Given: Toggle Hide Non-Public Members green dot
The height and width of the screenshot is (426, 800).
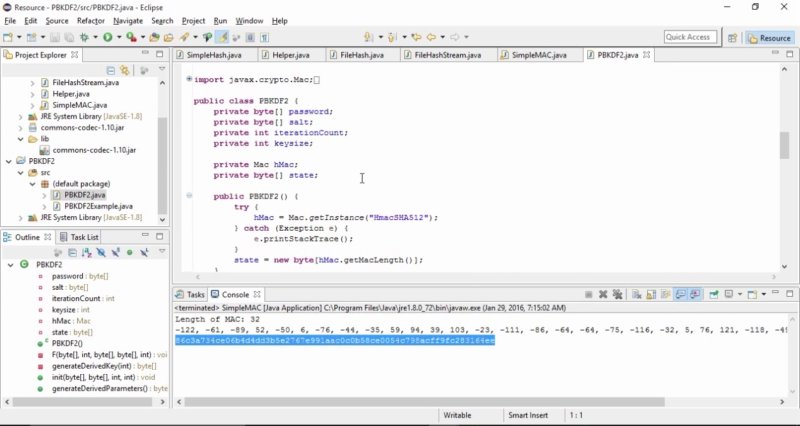Looking at the screenshot, I should point(130,252).
